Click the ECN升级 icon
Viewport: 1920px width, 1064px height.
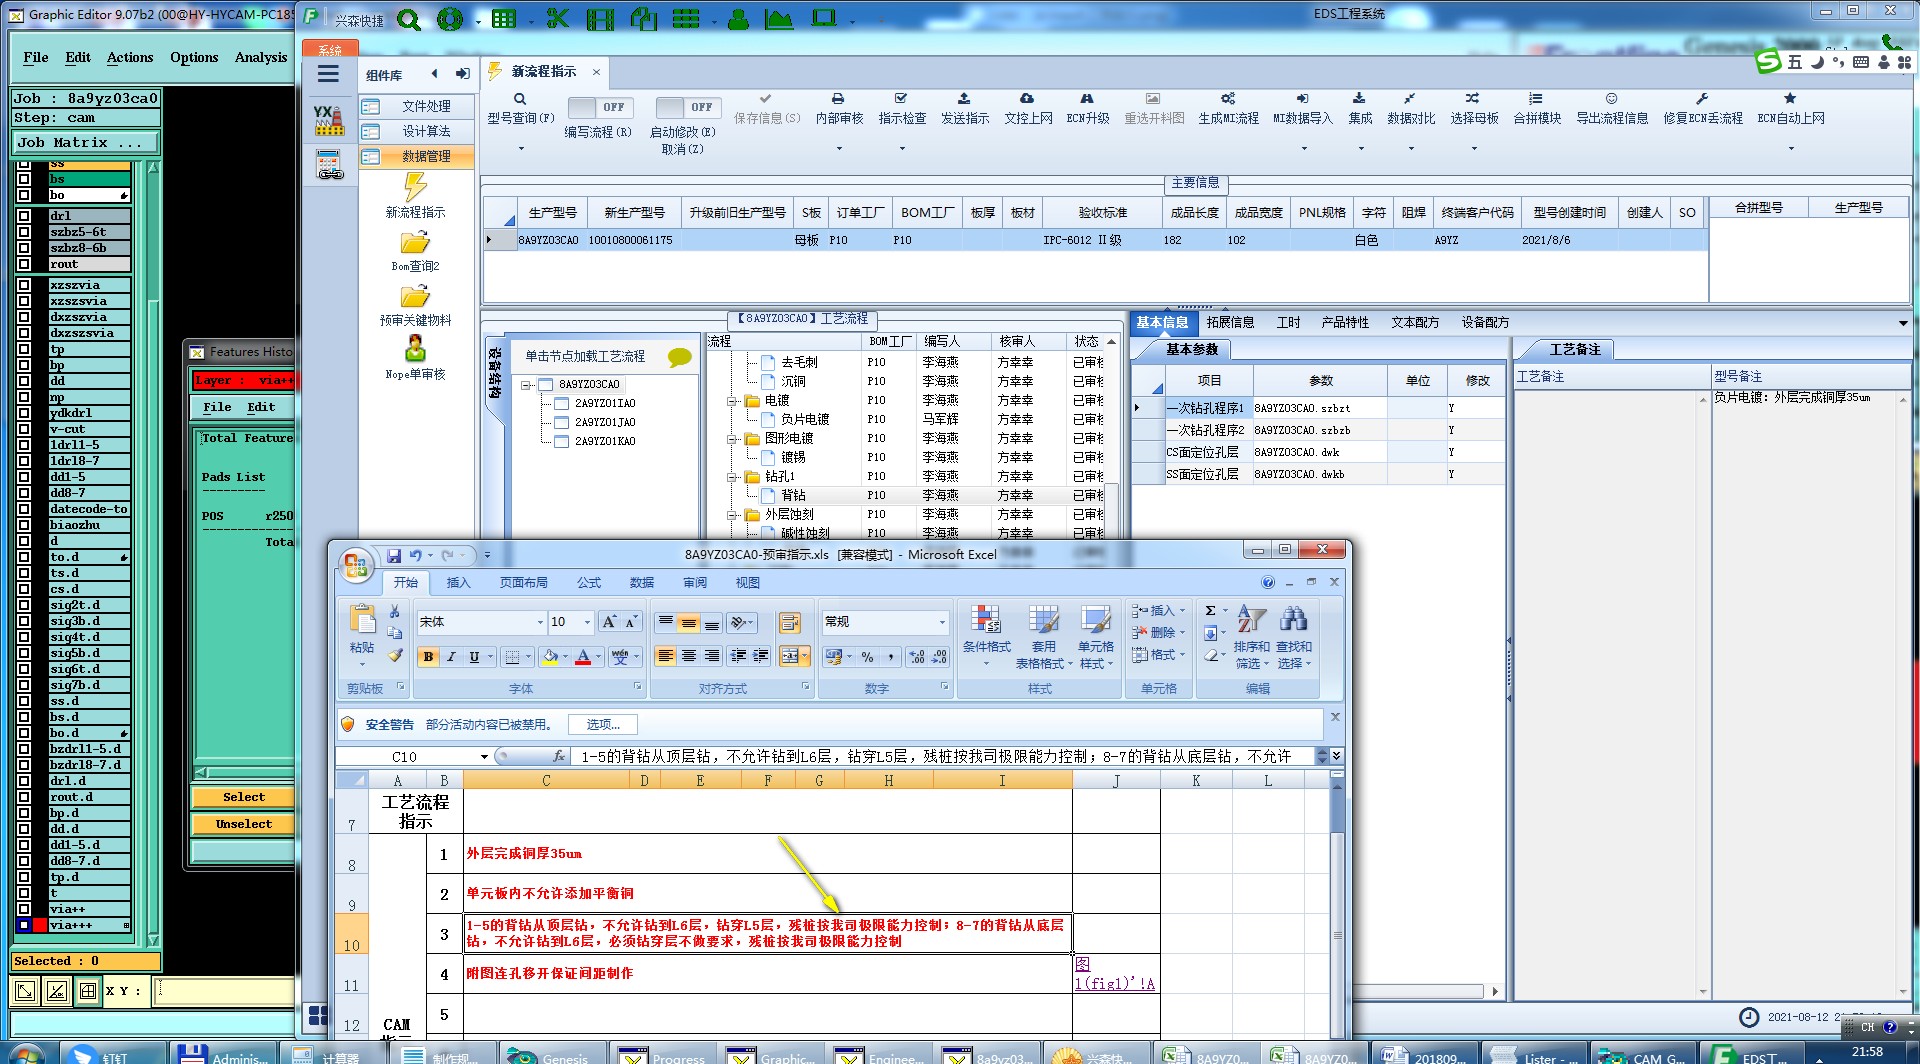click(x=1087, y=99)
